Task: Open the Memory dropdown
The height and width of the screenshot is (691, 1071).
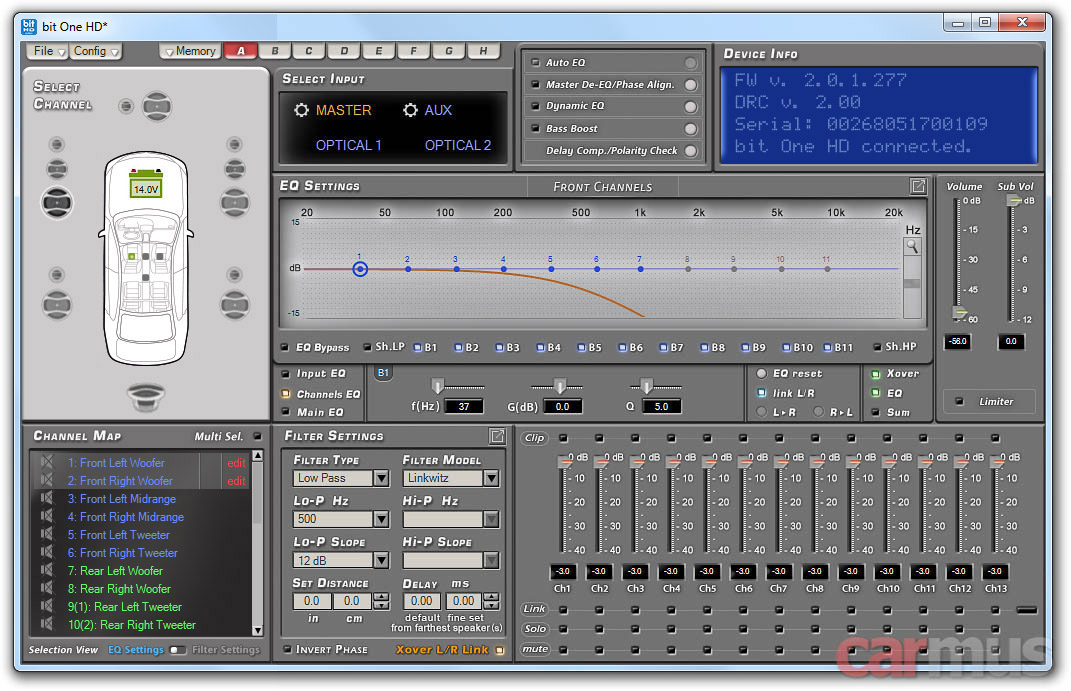Action: tap(190, 51)
